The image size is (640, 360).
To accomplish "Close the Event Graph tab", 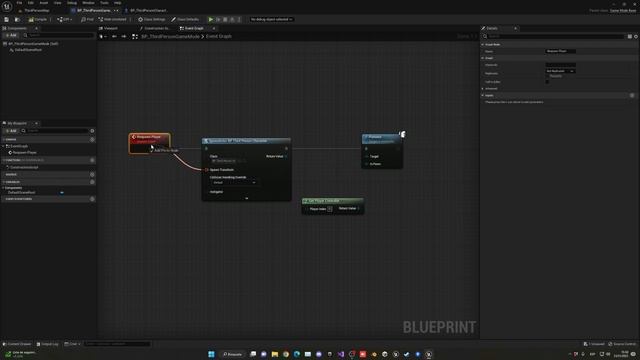I will pos(213,28).
